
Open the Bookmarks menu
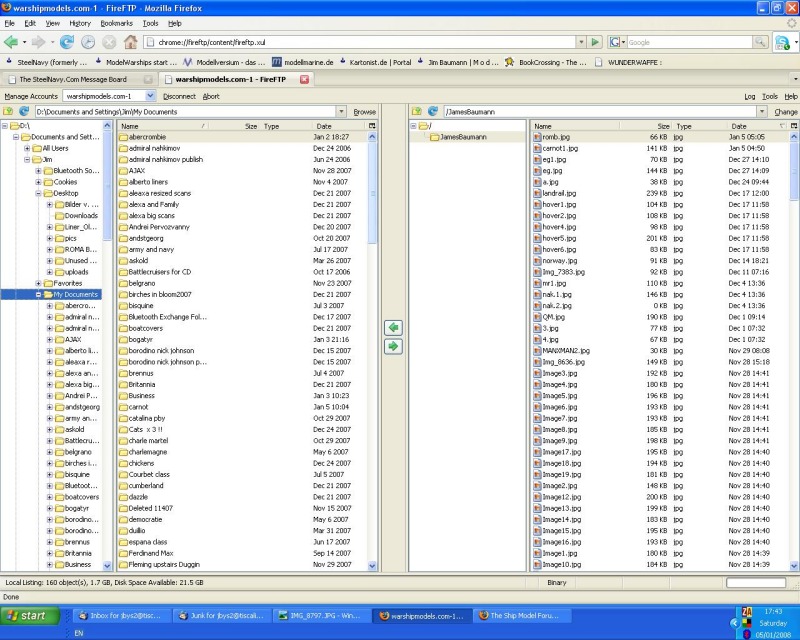(116, 22)
